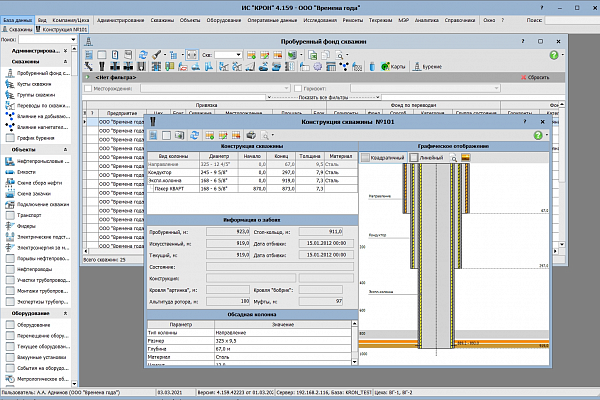This screenshot has width=600, height=400.
Task: Open График бурения in the sidebar
Action: click(x=30, y=138)
